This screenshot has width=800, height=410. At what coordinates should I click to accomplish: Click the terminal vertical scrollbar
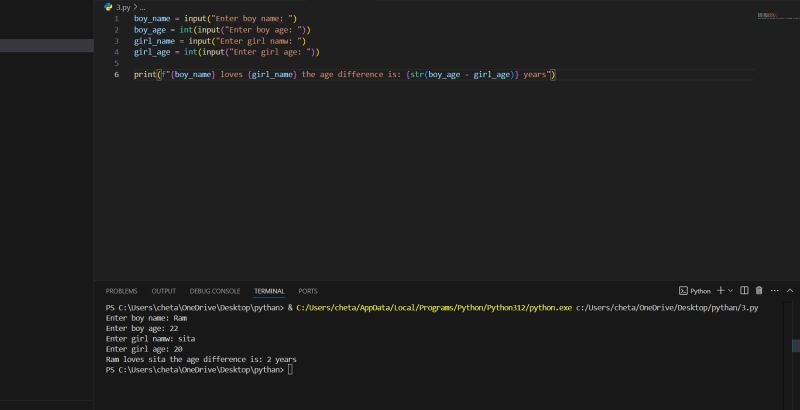click(x=796, y=345)
